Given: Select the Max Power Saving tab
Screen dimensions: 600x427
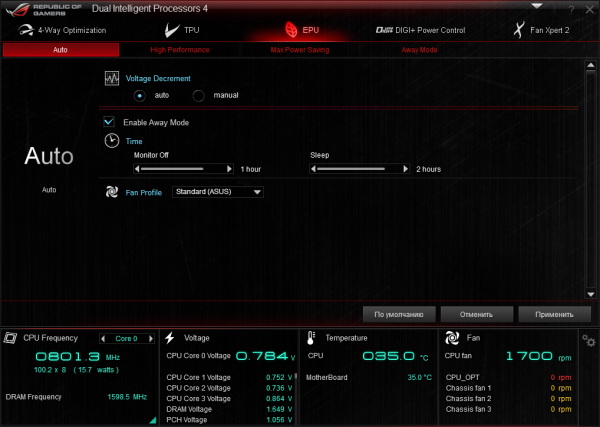Looking at the screenshot, I should point(300,50).
